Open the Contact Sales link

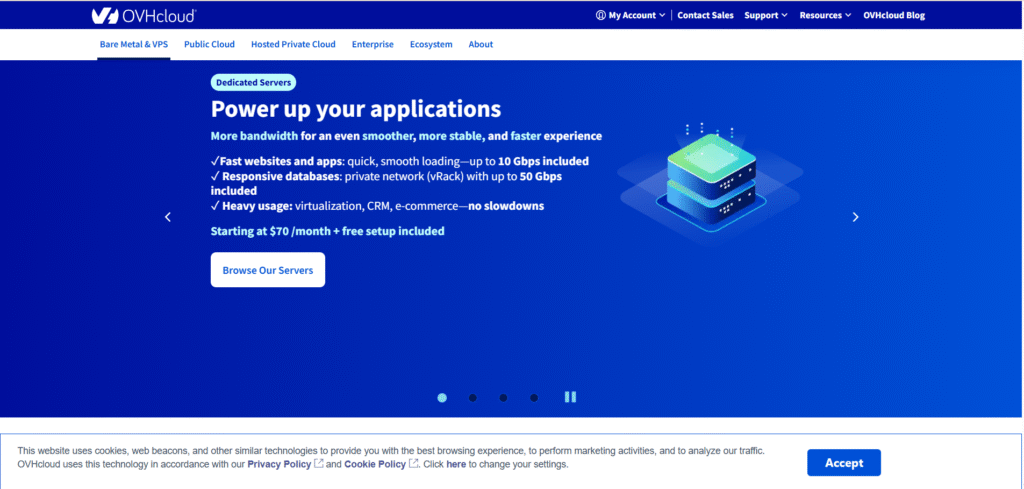(705, 15)
